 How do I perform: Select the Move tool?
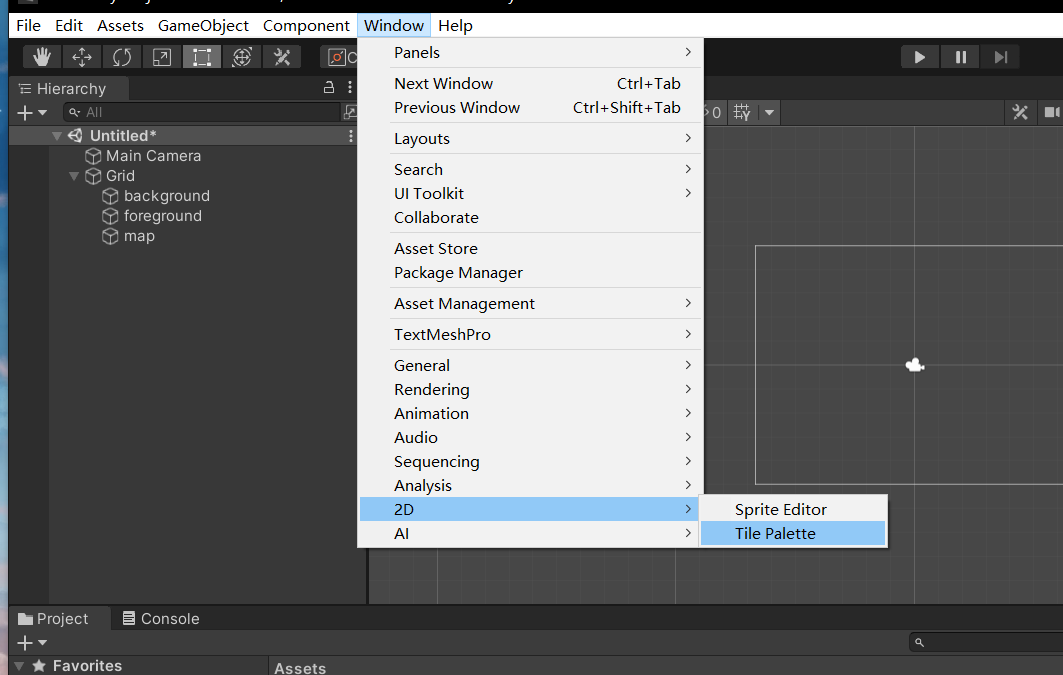pyautogui.click(x=82, y=57)
